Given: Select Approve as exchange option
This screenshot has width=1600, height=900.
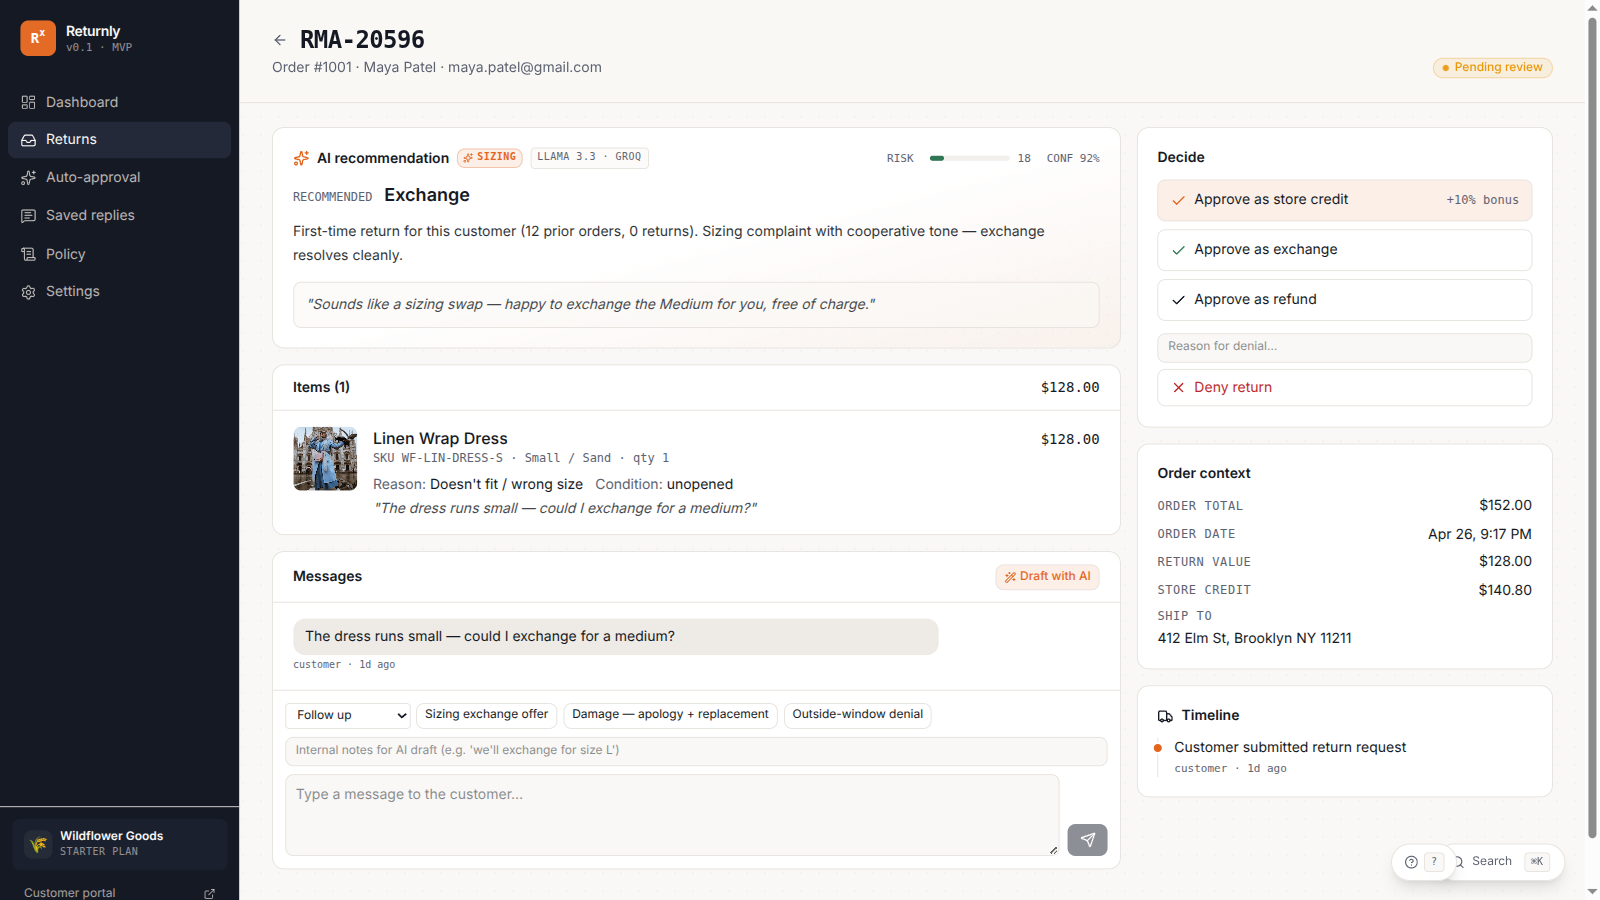Looking at the screenshot, I should pos(1344,250).
